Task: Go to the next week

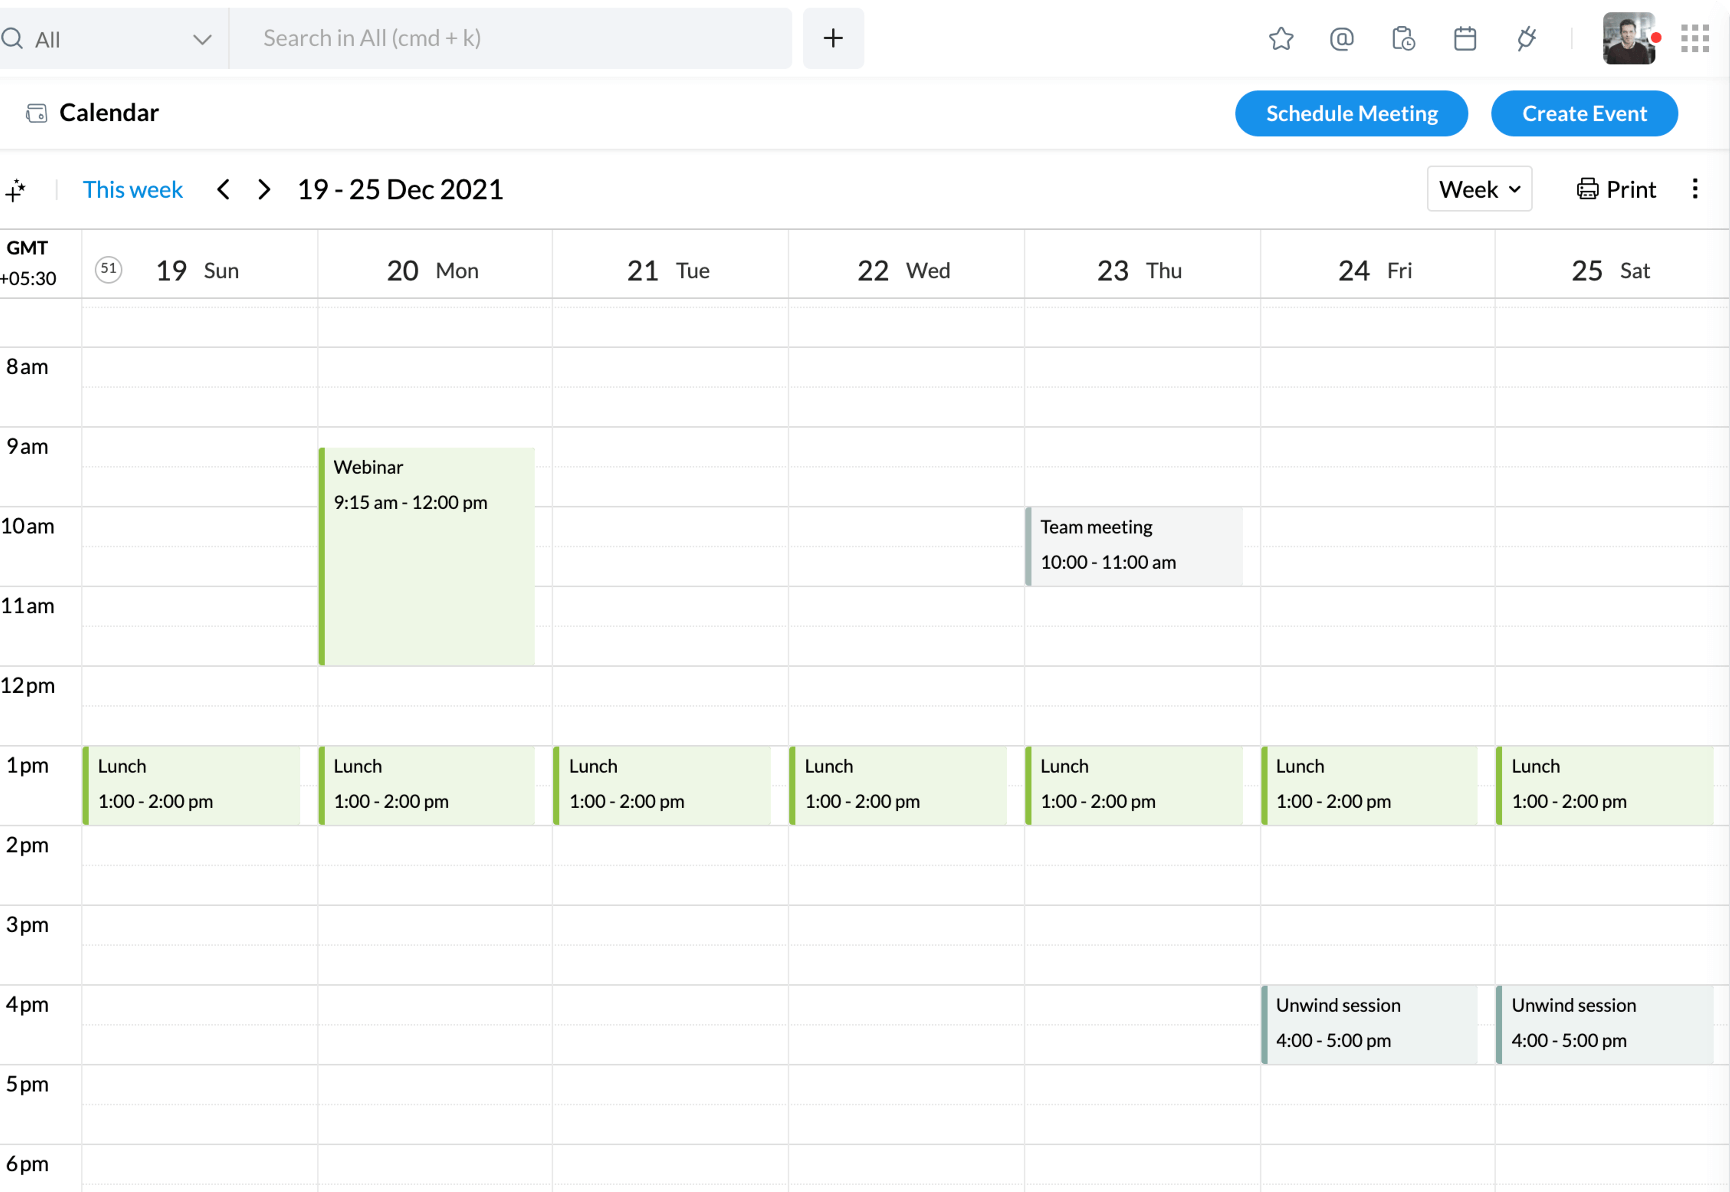Action: (263, 189)
